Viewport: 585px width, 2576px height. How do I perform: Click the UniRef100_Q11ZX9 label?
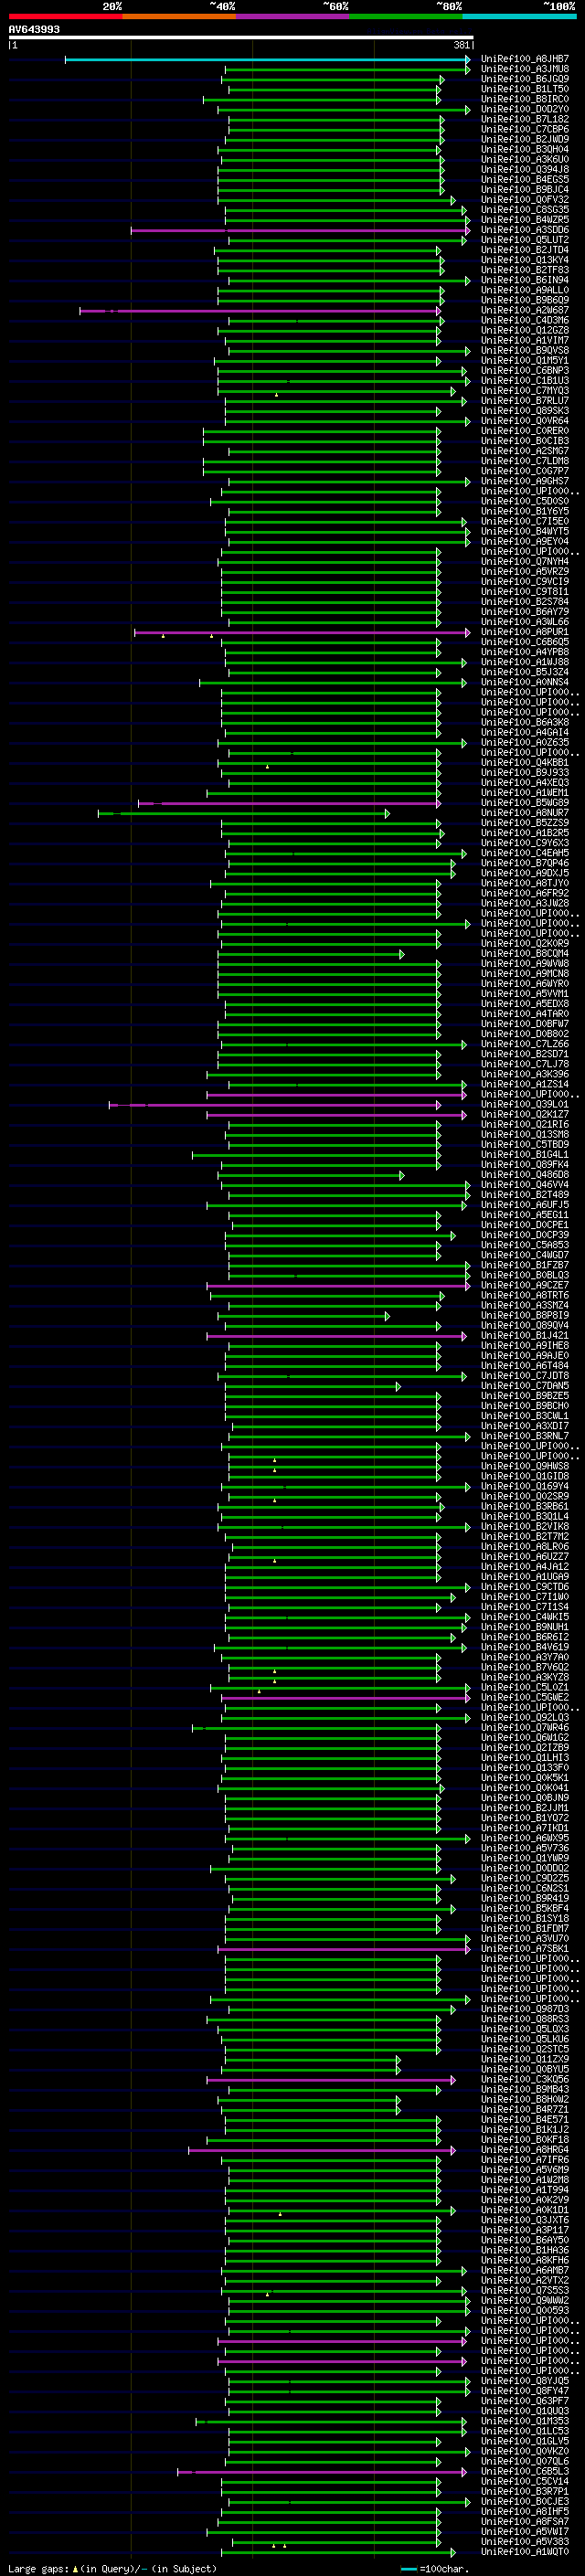(525, 2059)
